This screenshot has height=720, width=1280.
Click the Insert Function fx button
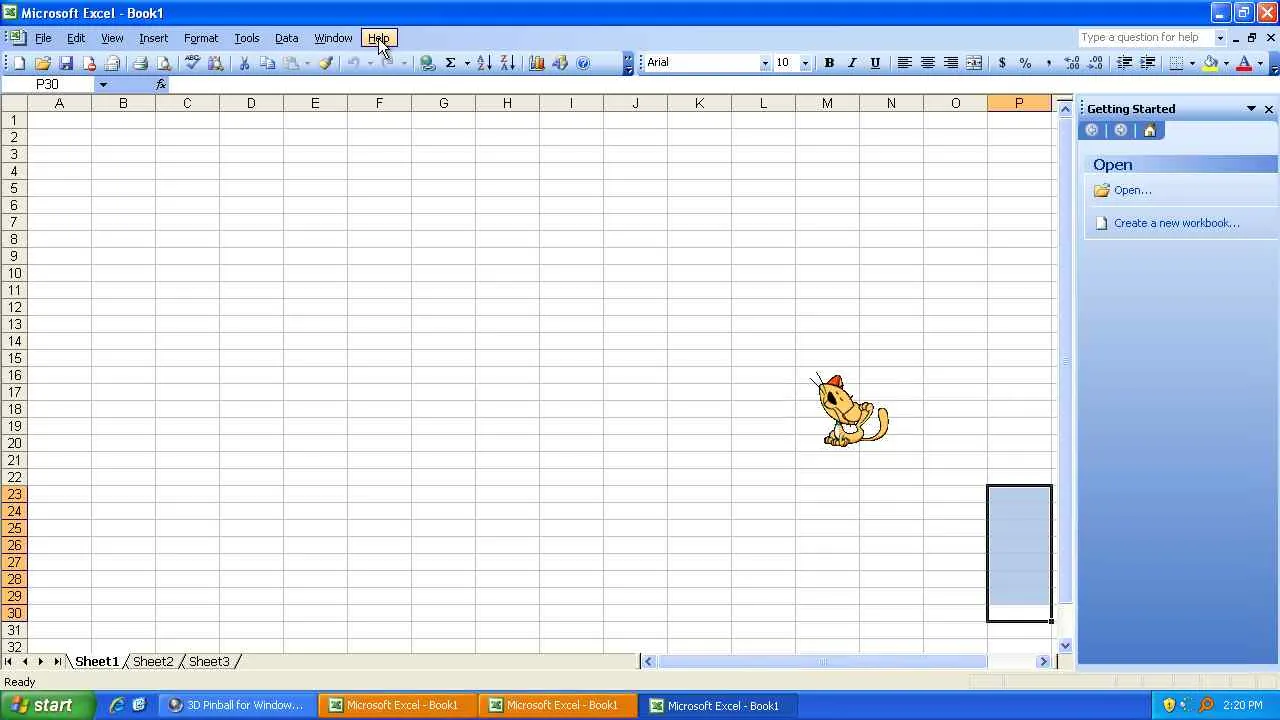tap(161, 85)
